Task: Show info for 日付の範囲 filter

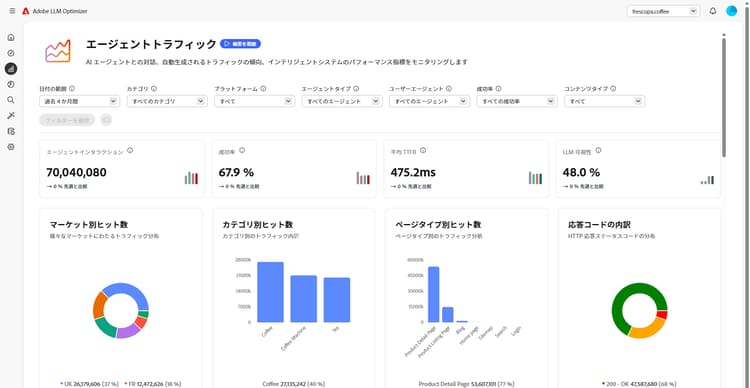Action: (72, 89)
